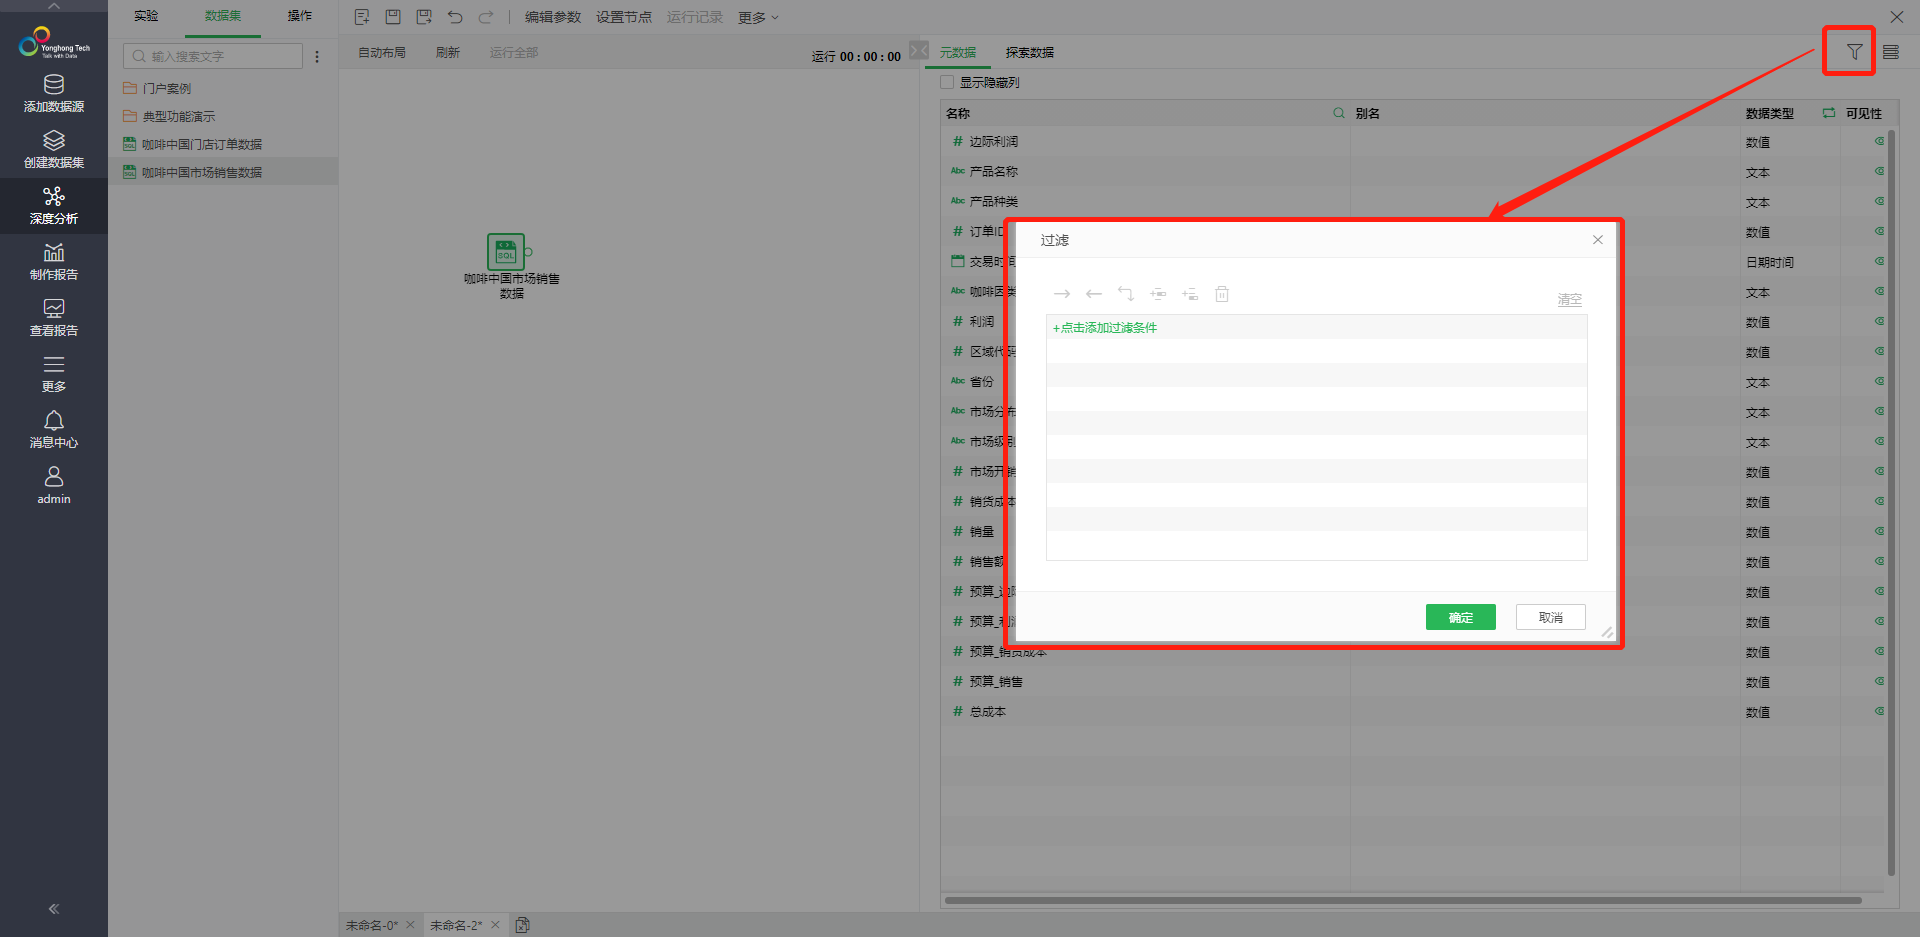Screen dimensions: 1920x937
Task: Click the insert-condition-above icon in filter dialog
Action: click(1158, 294)
